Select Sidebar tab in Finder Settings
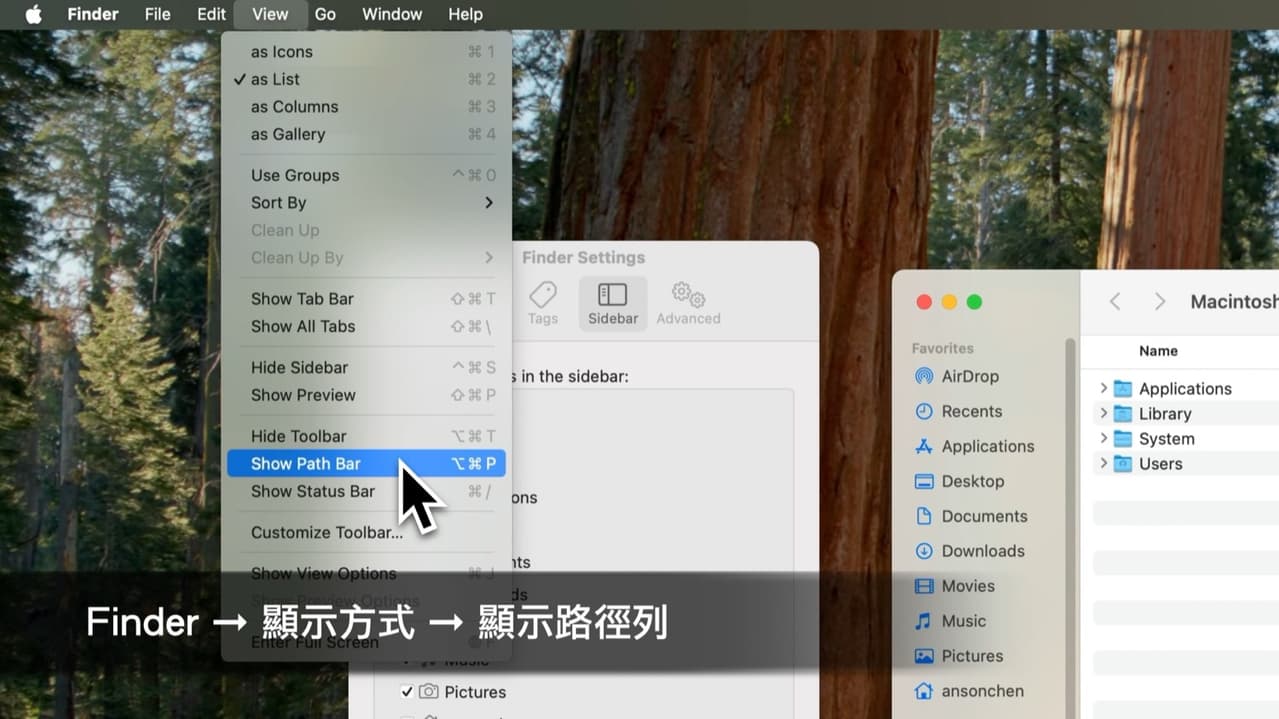1279x719 pixels. point(613,303)
